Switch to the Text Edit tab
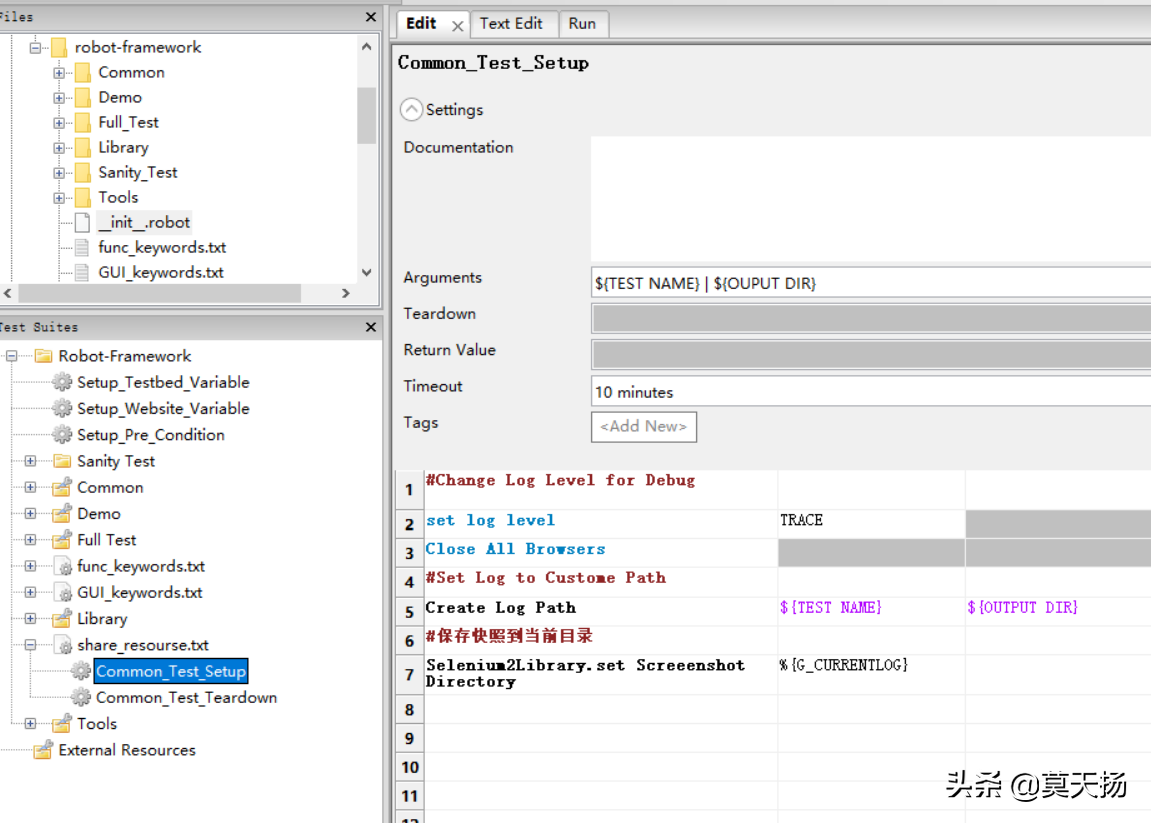The image size is (1151, 823). tap(511, 23)
